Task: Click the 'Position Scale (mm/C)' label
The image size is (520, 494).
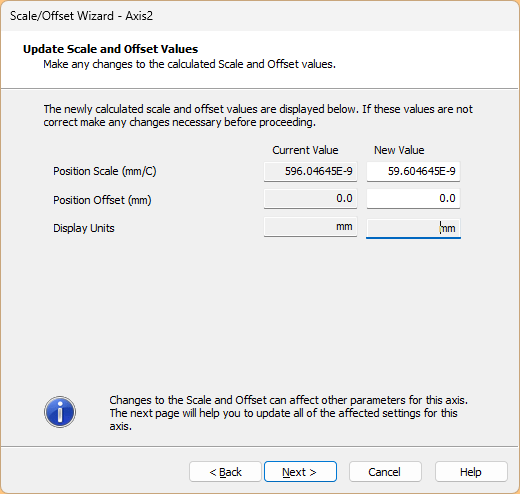Action: point(105,171)
